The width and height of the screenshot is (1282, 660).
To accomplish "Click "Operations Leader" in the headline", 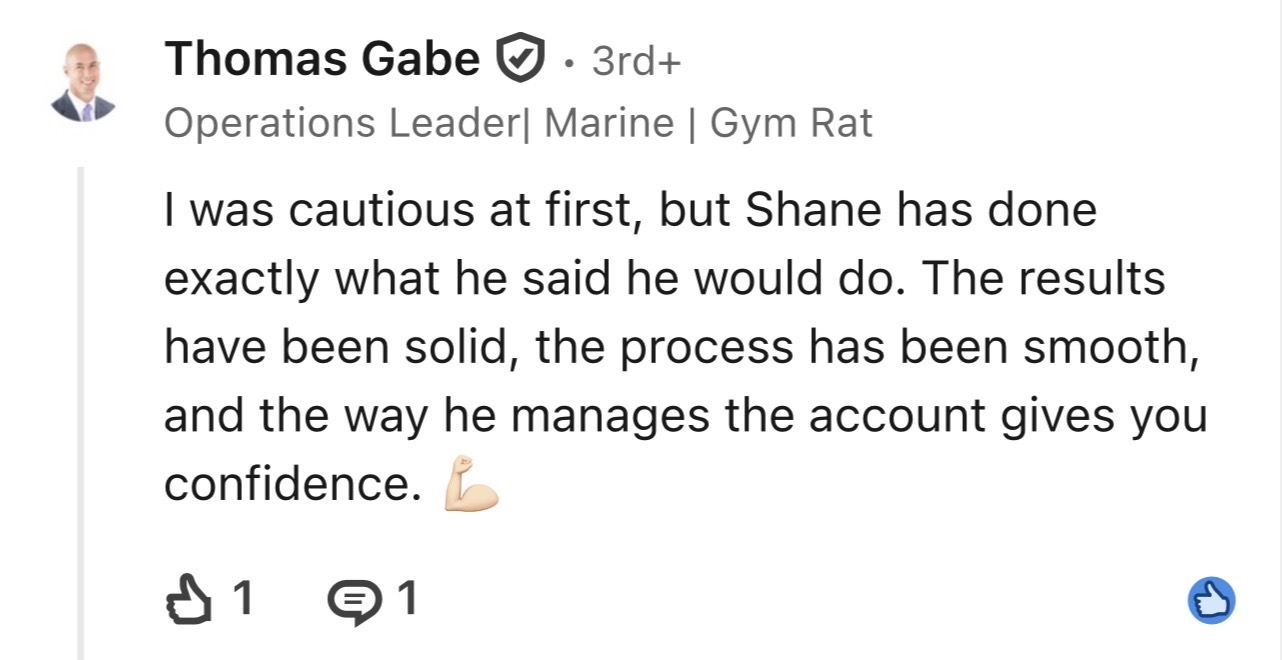I will tap(337, 124).
